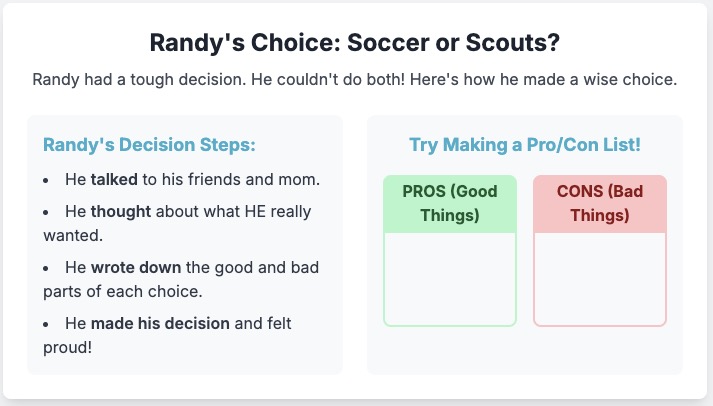Click the intro sentence about Randy's tough decision
The height and width of the screenshot is (406, 713).
coord(355,80)
